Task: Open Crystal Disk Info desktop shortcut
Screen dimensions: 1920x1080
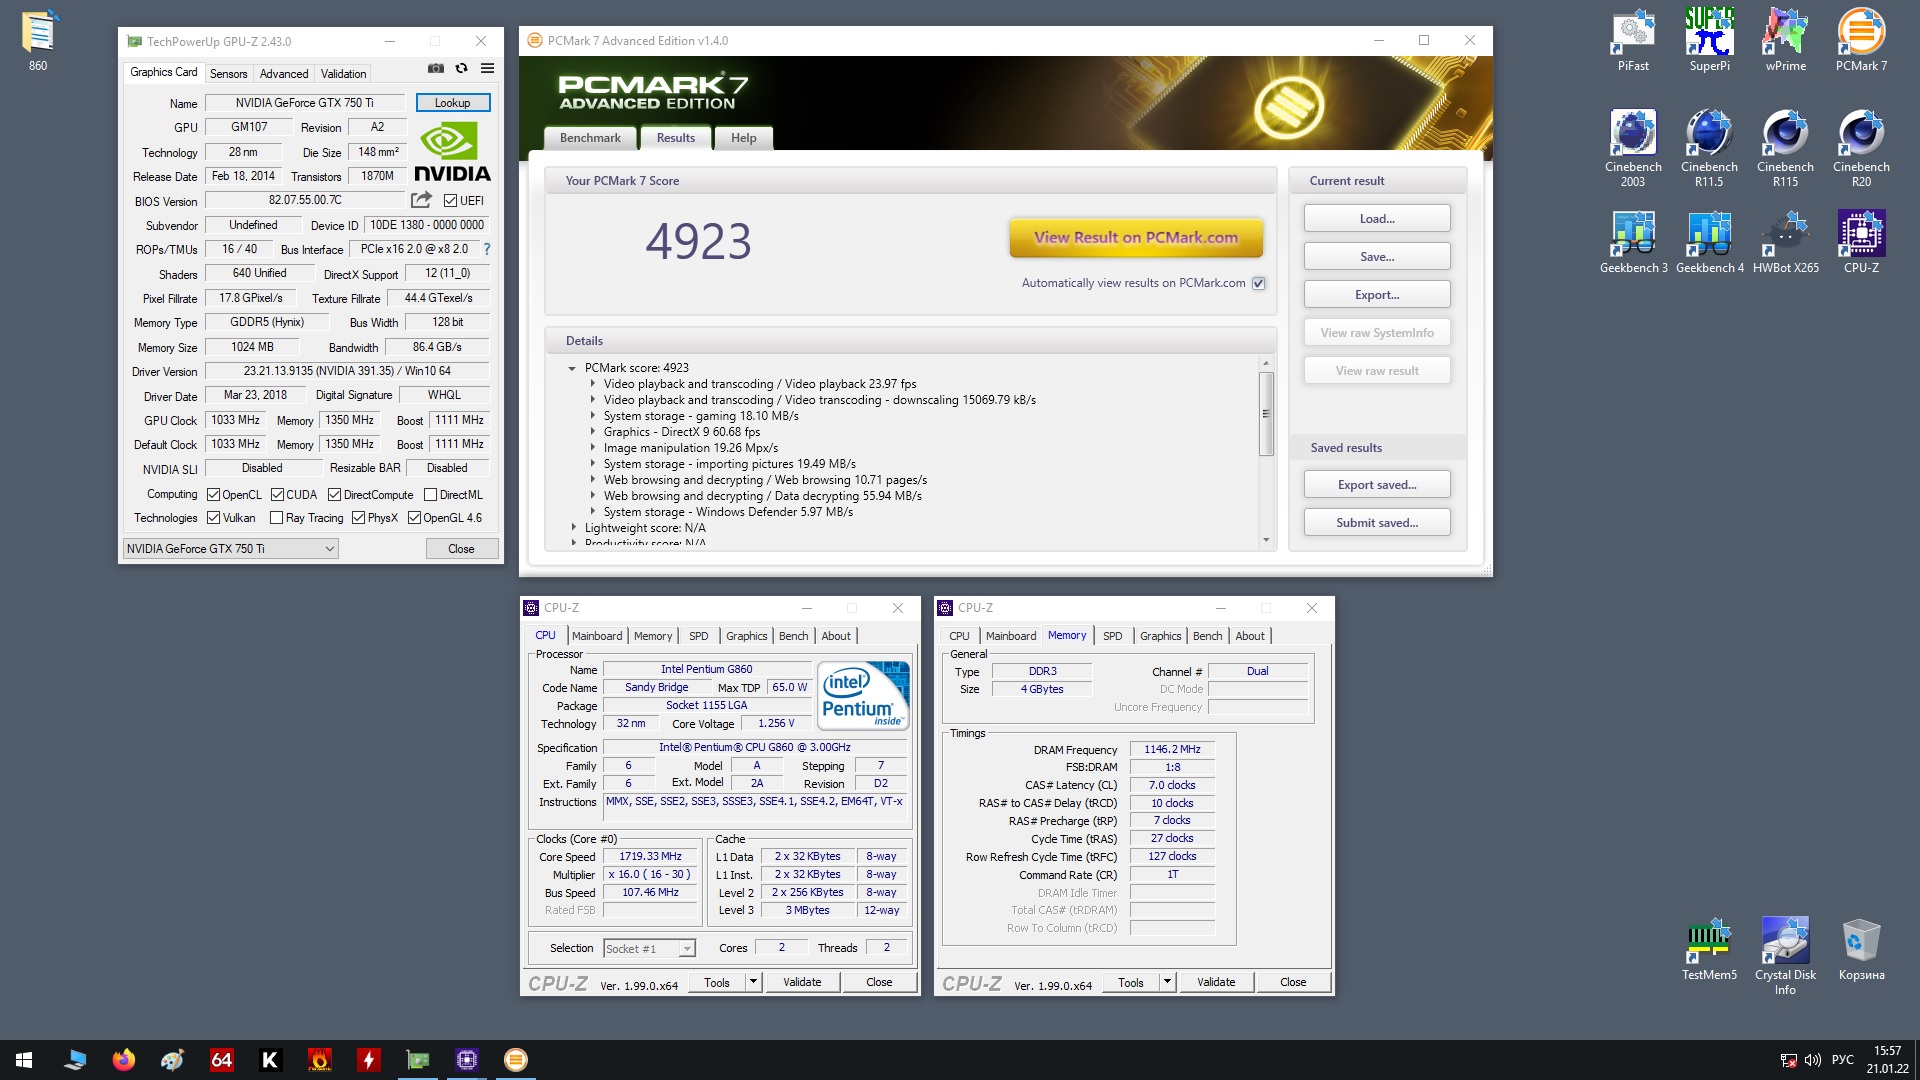Action: [x=1785, y=955]
